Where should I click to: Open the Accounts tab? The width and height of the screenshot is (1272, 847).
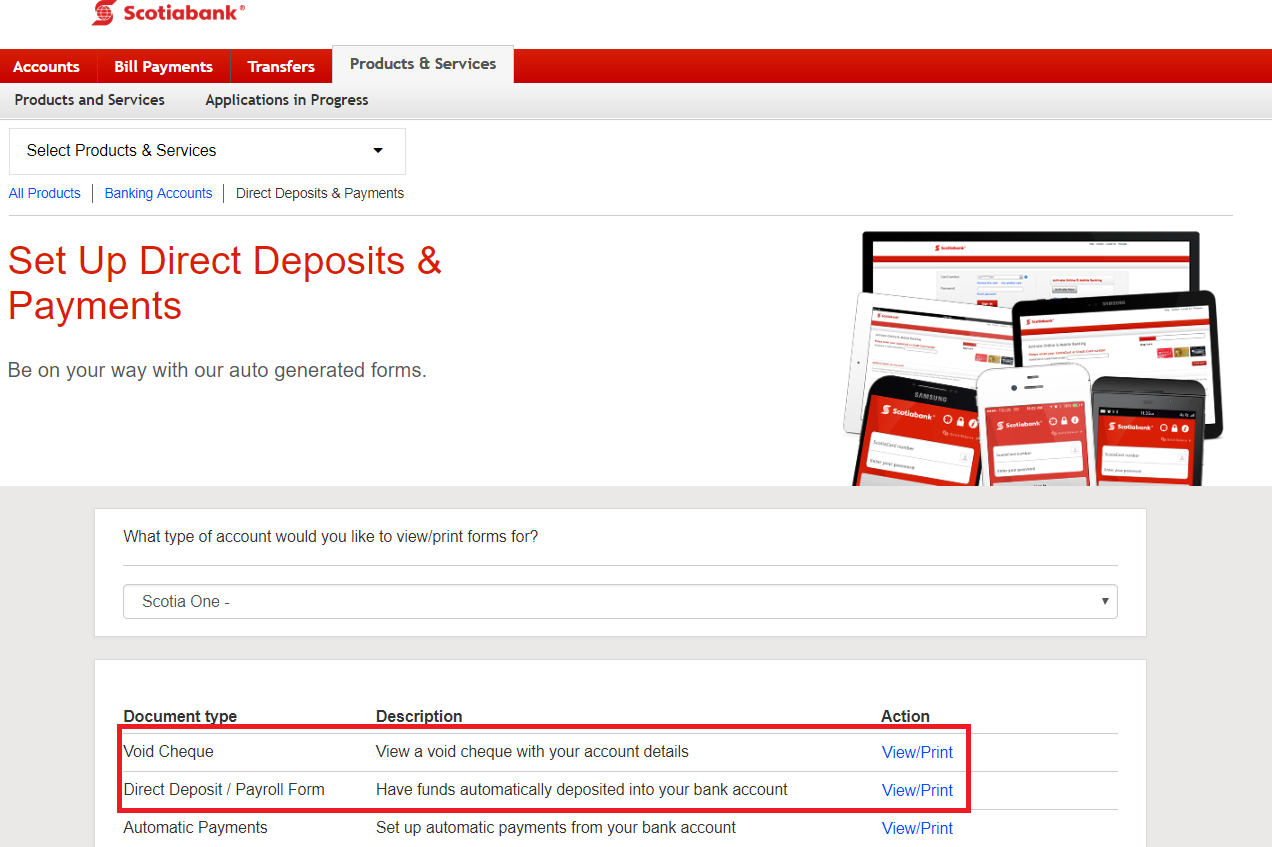(46, 66)
